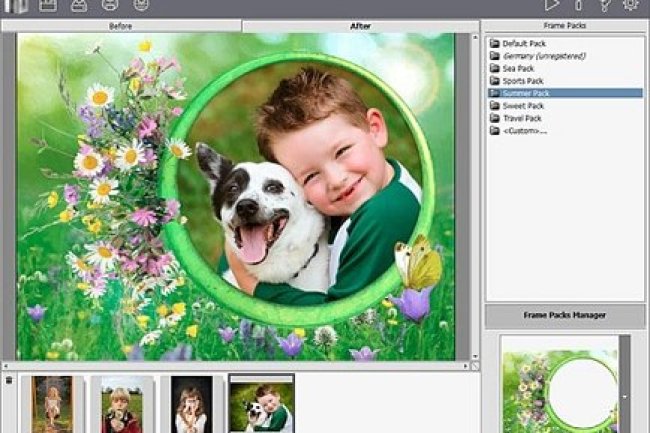Select the boy with dog thumbnail
This screenshot has width=650, height=433.
pos(261,403)
